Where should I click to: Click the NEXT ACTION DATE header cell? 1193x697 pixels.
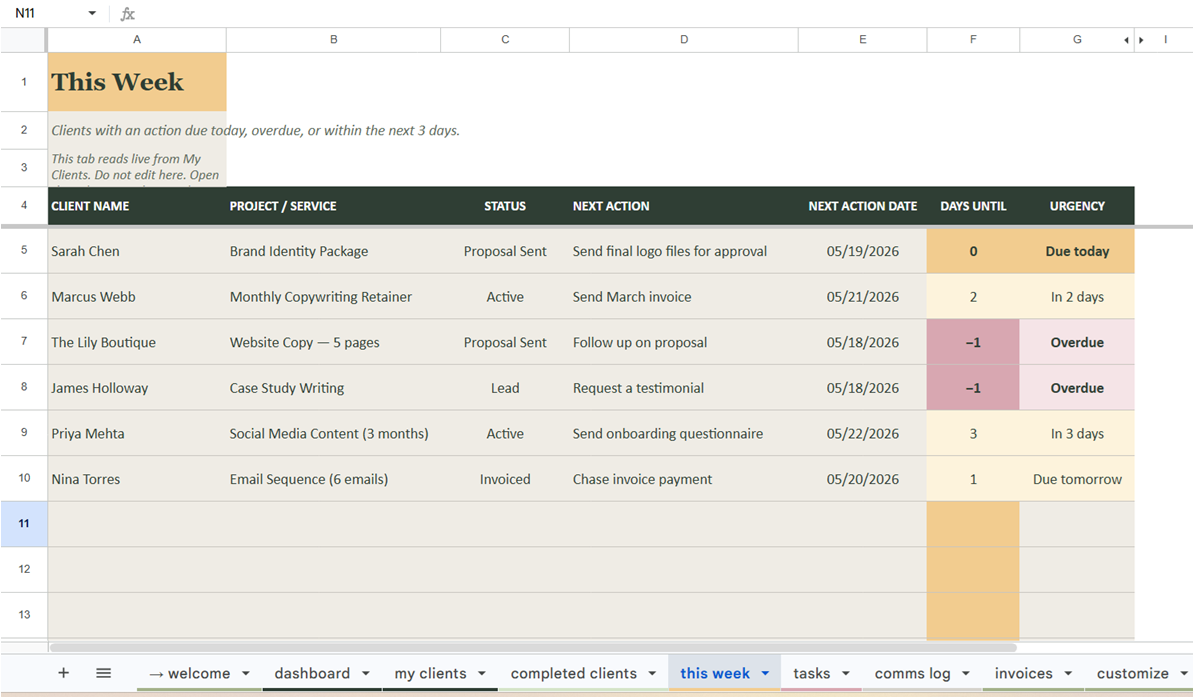coord(863,205)
